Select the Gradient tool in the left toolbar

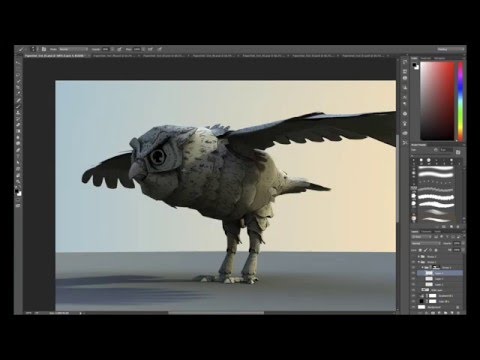point(19,131)
